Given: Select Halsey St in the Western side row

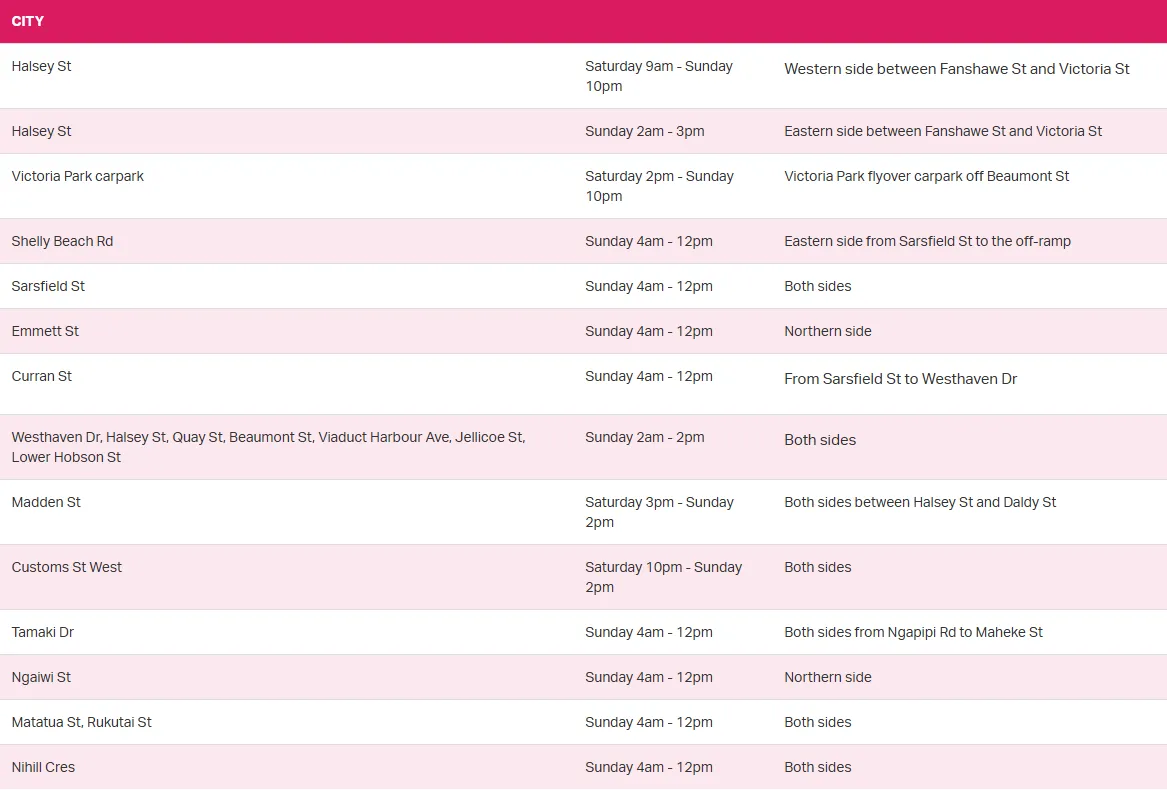Looking at the screenshot, I should [x=41, y=66].
